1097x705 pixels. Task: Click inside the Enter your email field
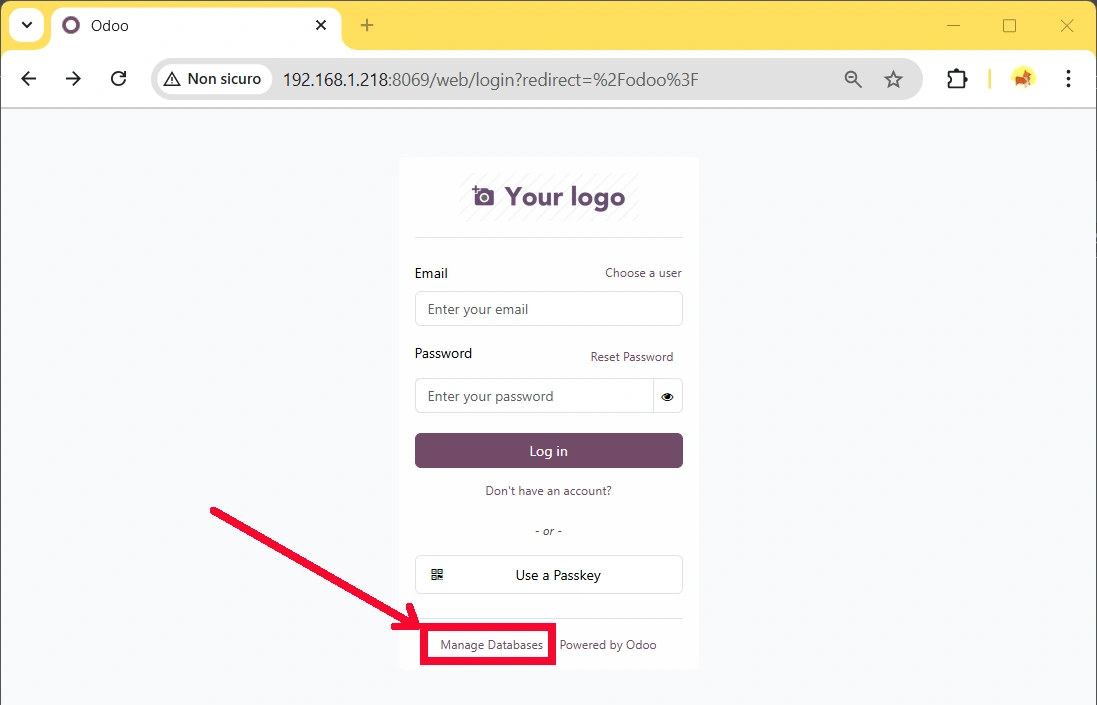(548, 308)
